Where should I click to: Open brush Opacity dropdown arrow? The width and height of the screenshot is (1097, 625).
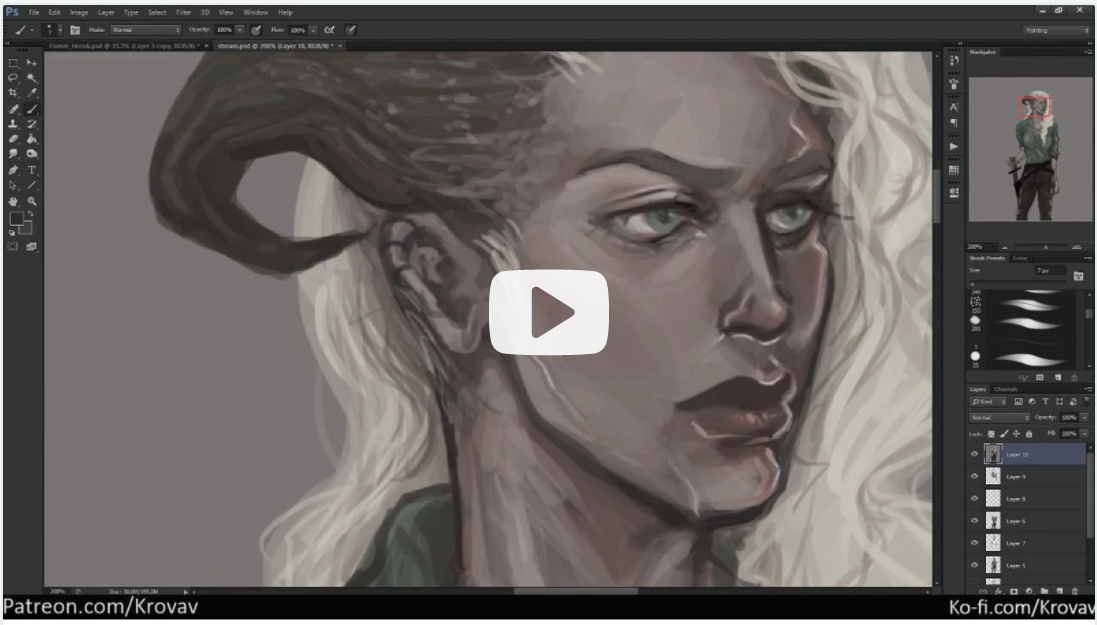[x=239, y=30]
